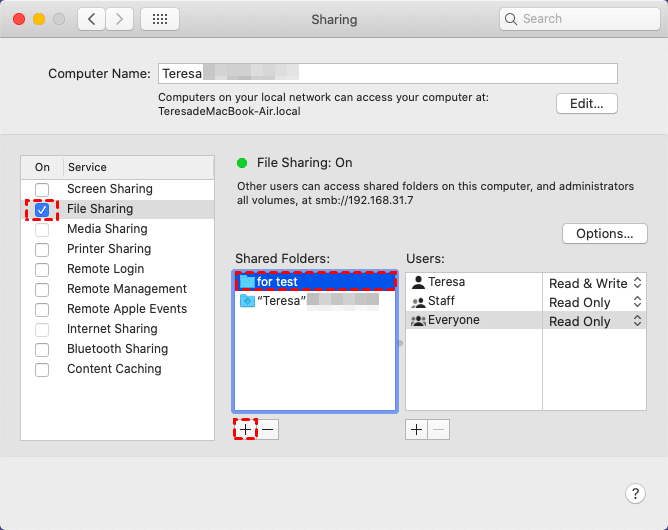Image resolution: width=668 pixels, height=530 pixels.
Task: Click the Edit... button for hostname
Action: pos(587,104)
